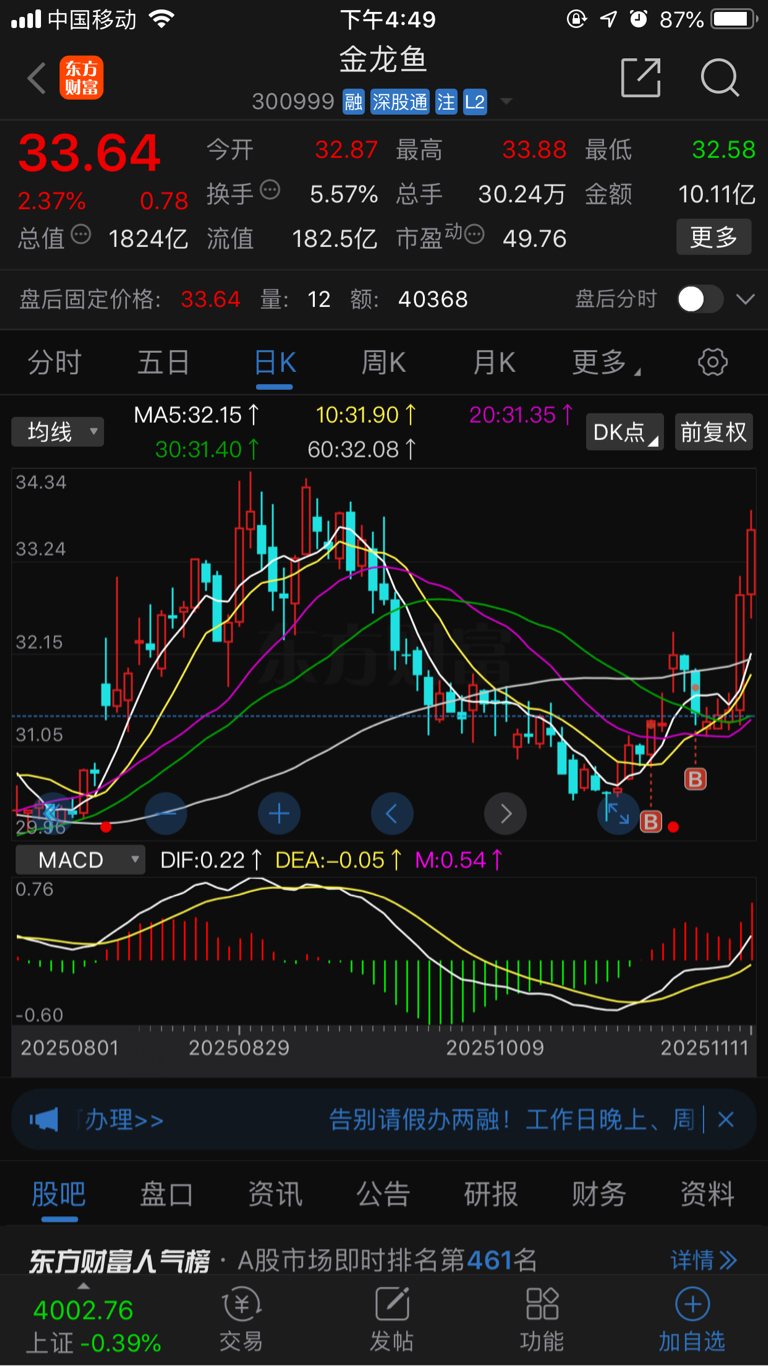The height and width of the screenshot is (1366, 768).
Task: Expand the stock code dropdown arrow
Action: pos(506,102)
